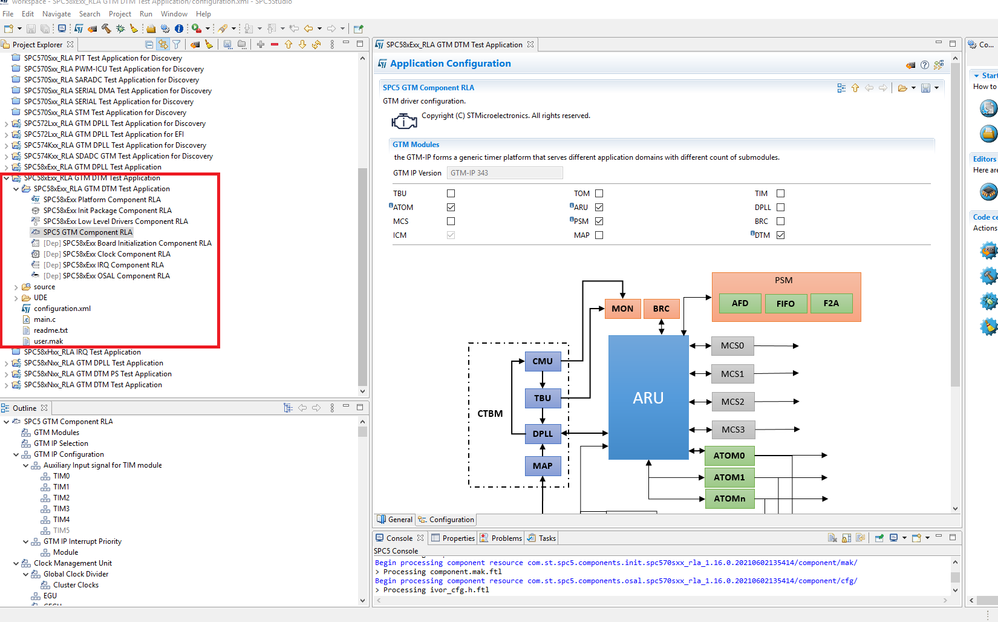Open the save dropdown arrow in GTM Component header
Image resolution: width=998 pixels, height=622 pixels.
click(x=936, y=88)
